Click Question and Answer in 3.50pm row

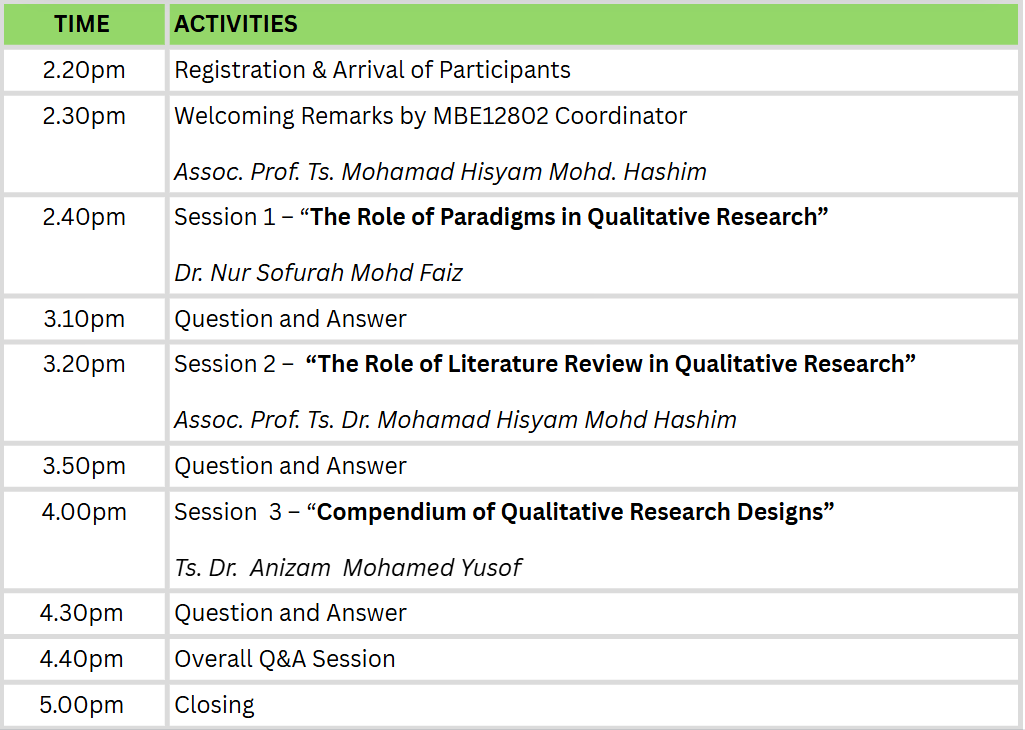tap(290, 466)
